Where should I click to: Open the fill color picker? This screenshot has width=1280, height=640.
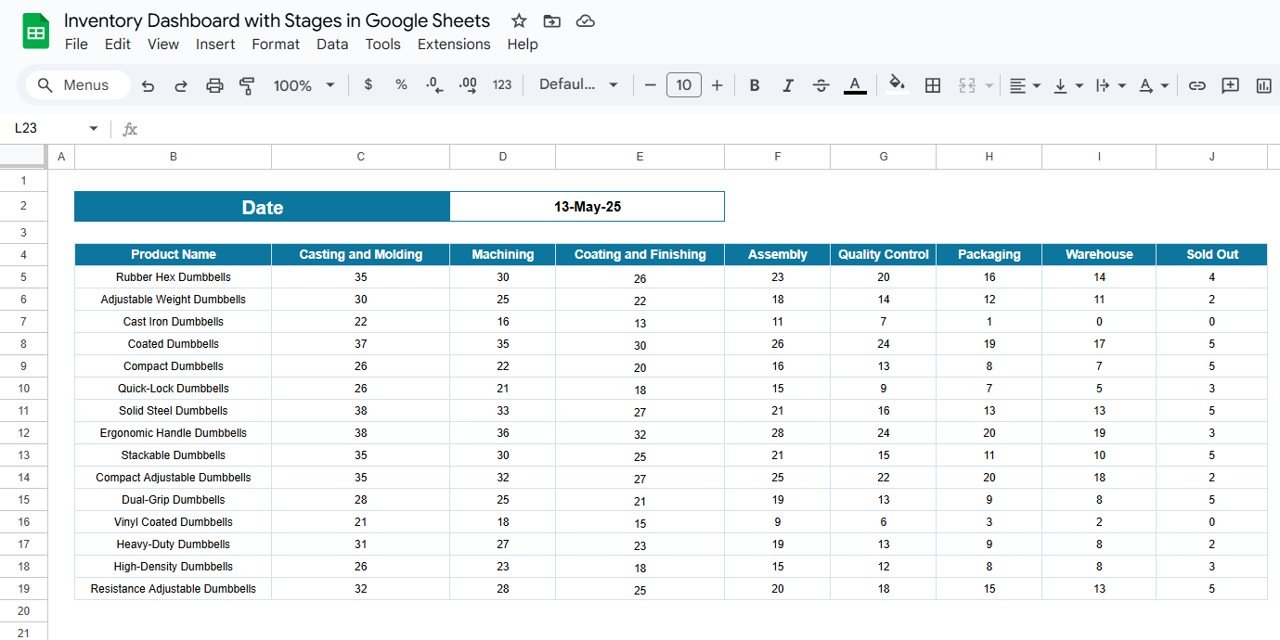(897, 85)
